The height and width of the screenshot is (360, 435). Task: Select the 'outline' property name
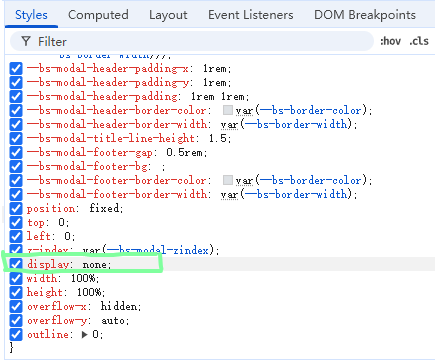point(48,334)
